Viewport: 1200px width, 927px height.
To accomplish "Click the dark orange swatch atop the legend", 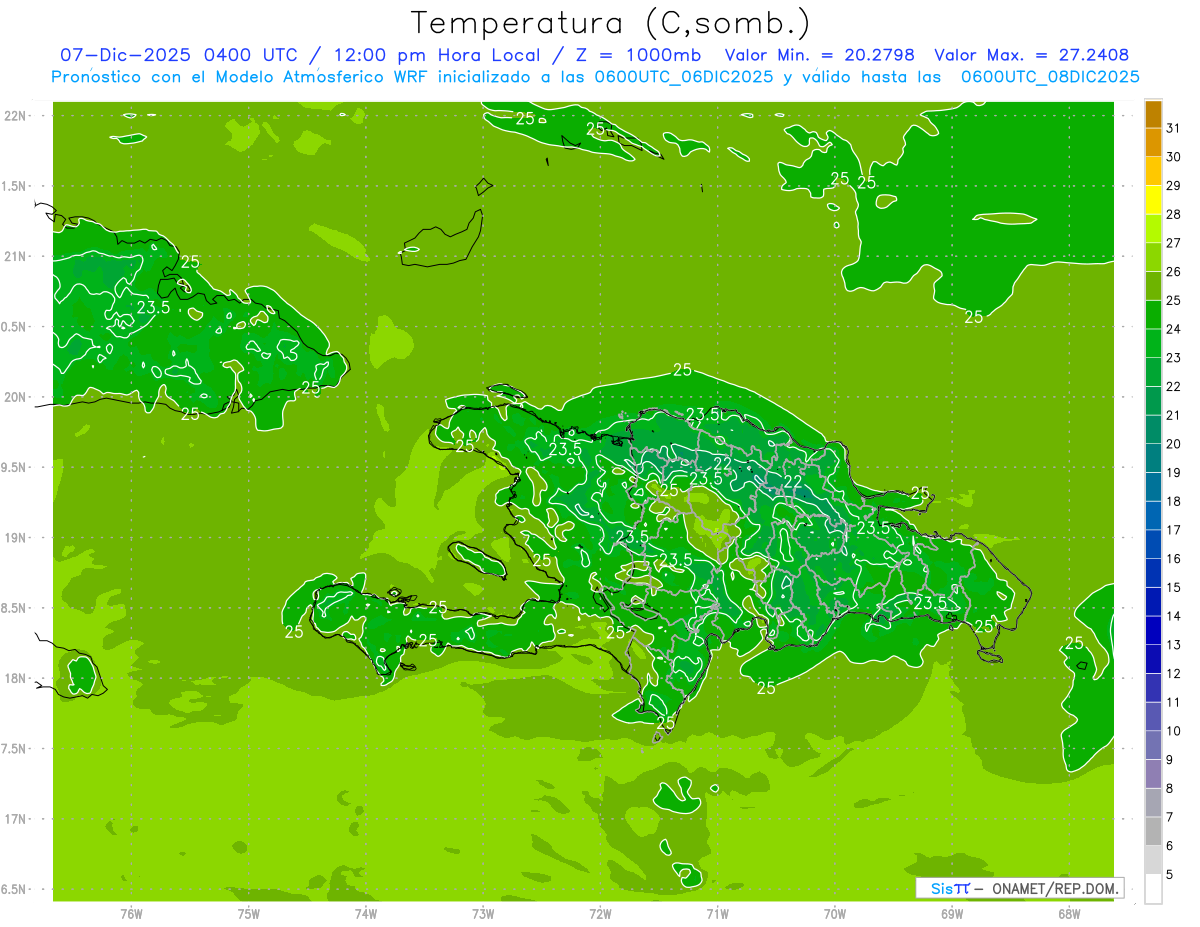I will tap(1153, 115).
